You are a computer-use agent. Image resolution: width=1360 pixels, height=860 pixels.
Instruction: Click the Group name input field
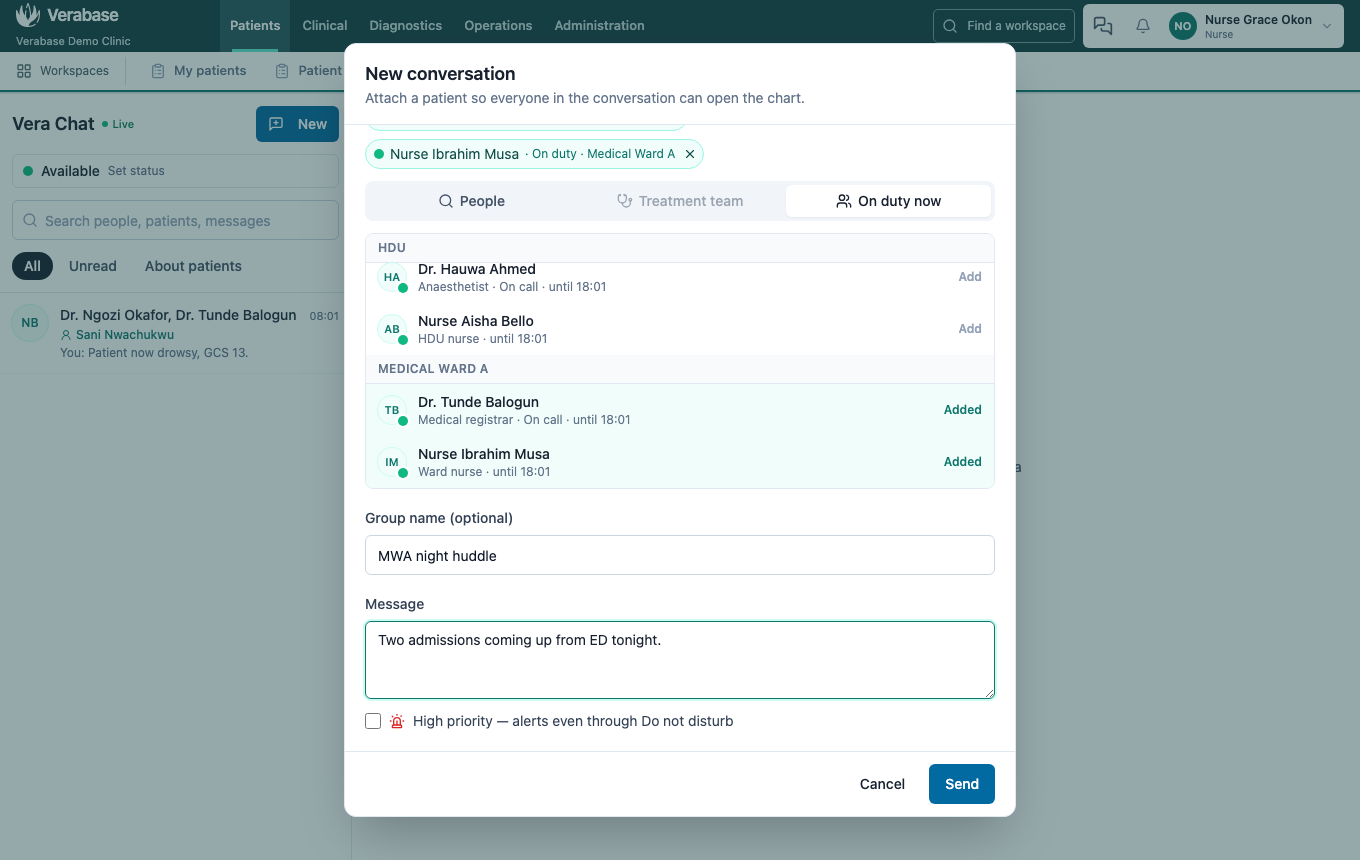tap(680, 555)
